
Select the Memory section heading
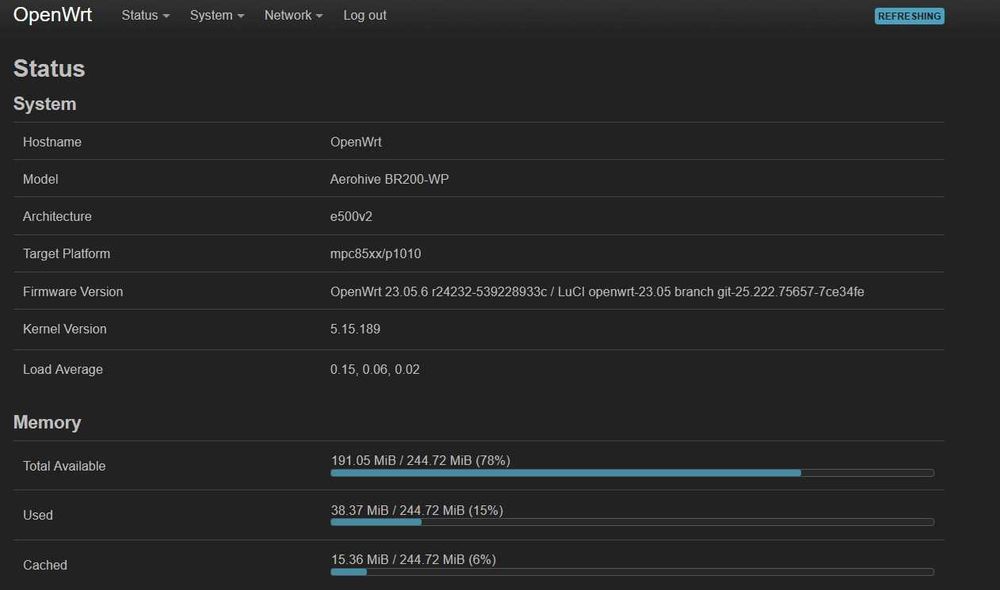[x=47, y=422]
